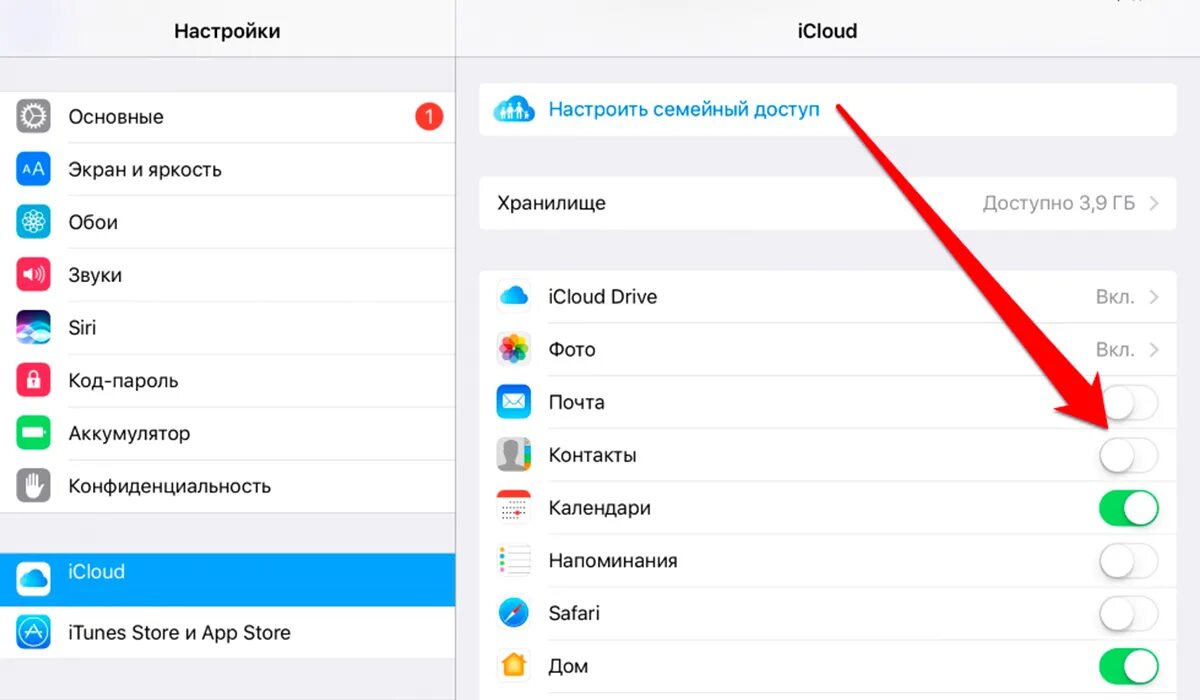Viewport: 1200px width, 700px height.
Task: Tap the iCloud Drive label
Action: pos(603,297)
